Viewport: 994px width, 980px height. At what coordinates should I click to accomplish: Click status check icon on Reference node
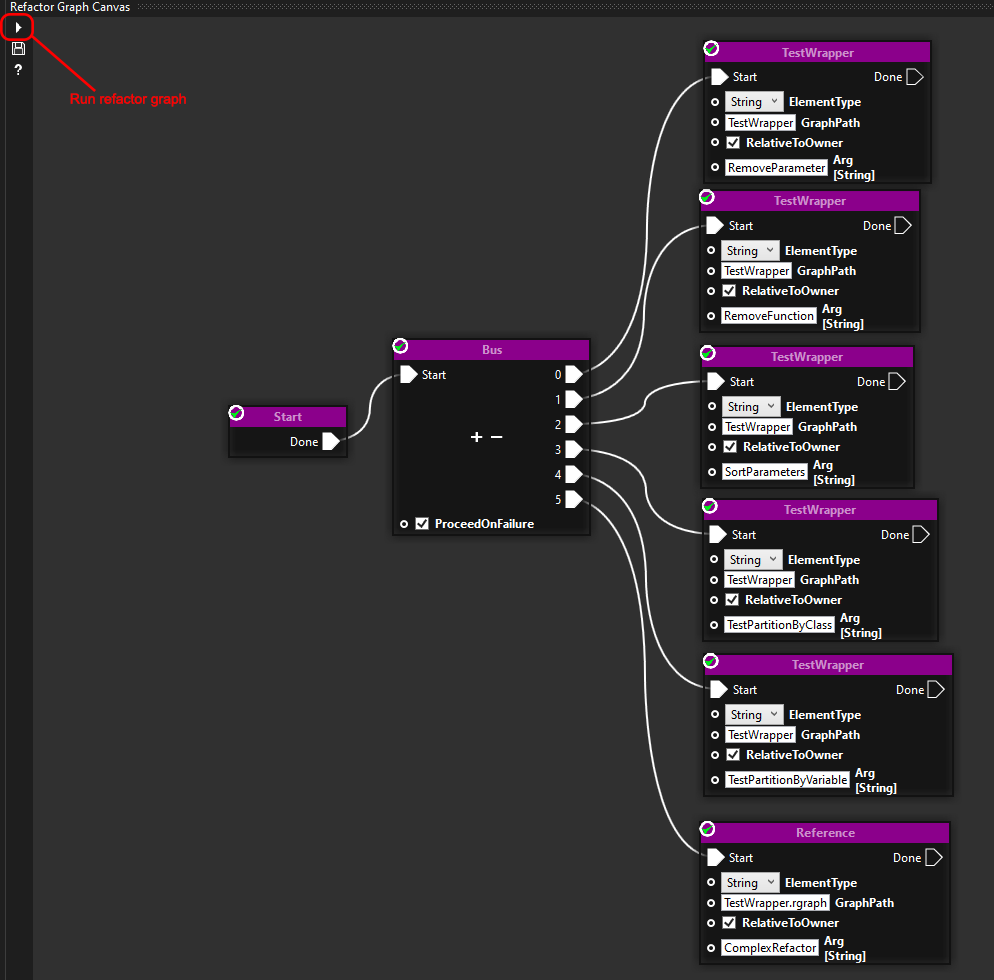tap(707, 829)
